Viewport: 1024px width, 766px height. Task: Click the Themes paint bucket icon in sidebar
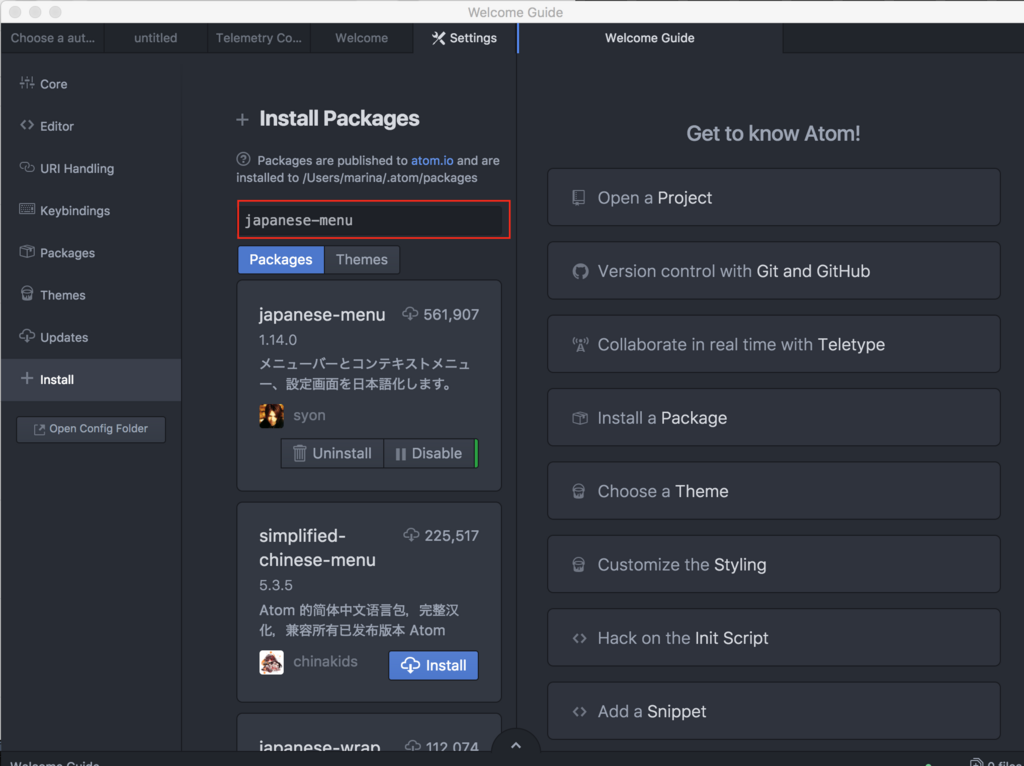27,293
